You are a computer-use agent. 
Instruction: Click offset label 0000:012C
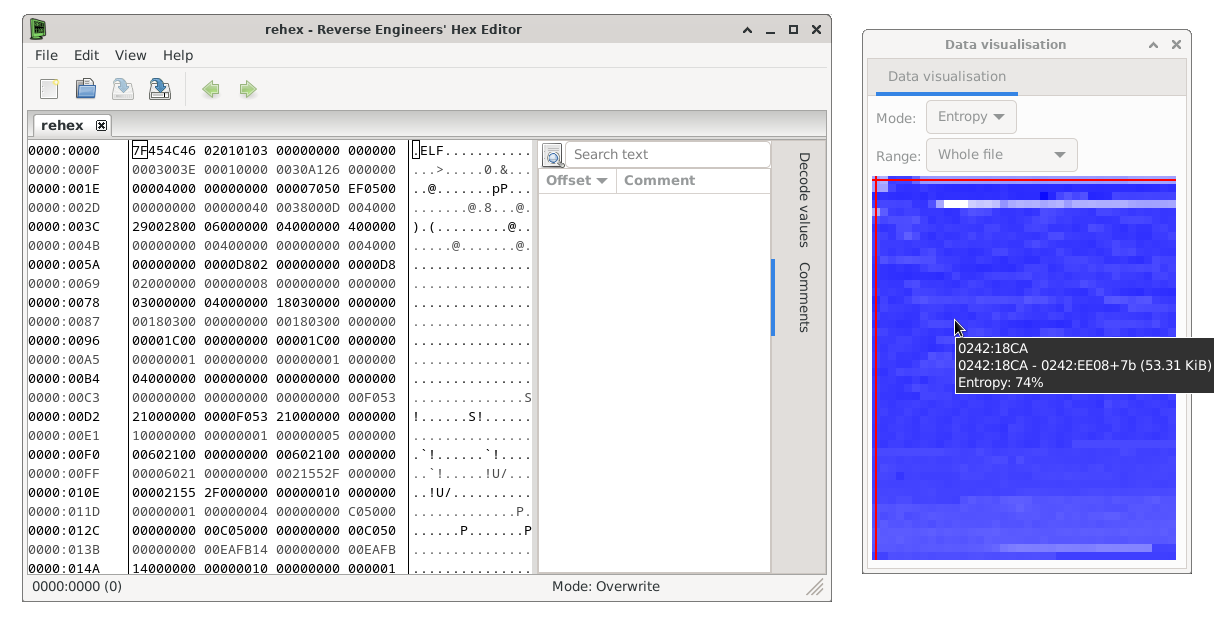click(x=64, y=531)
